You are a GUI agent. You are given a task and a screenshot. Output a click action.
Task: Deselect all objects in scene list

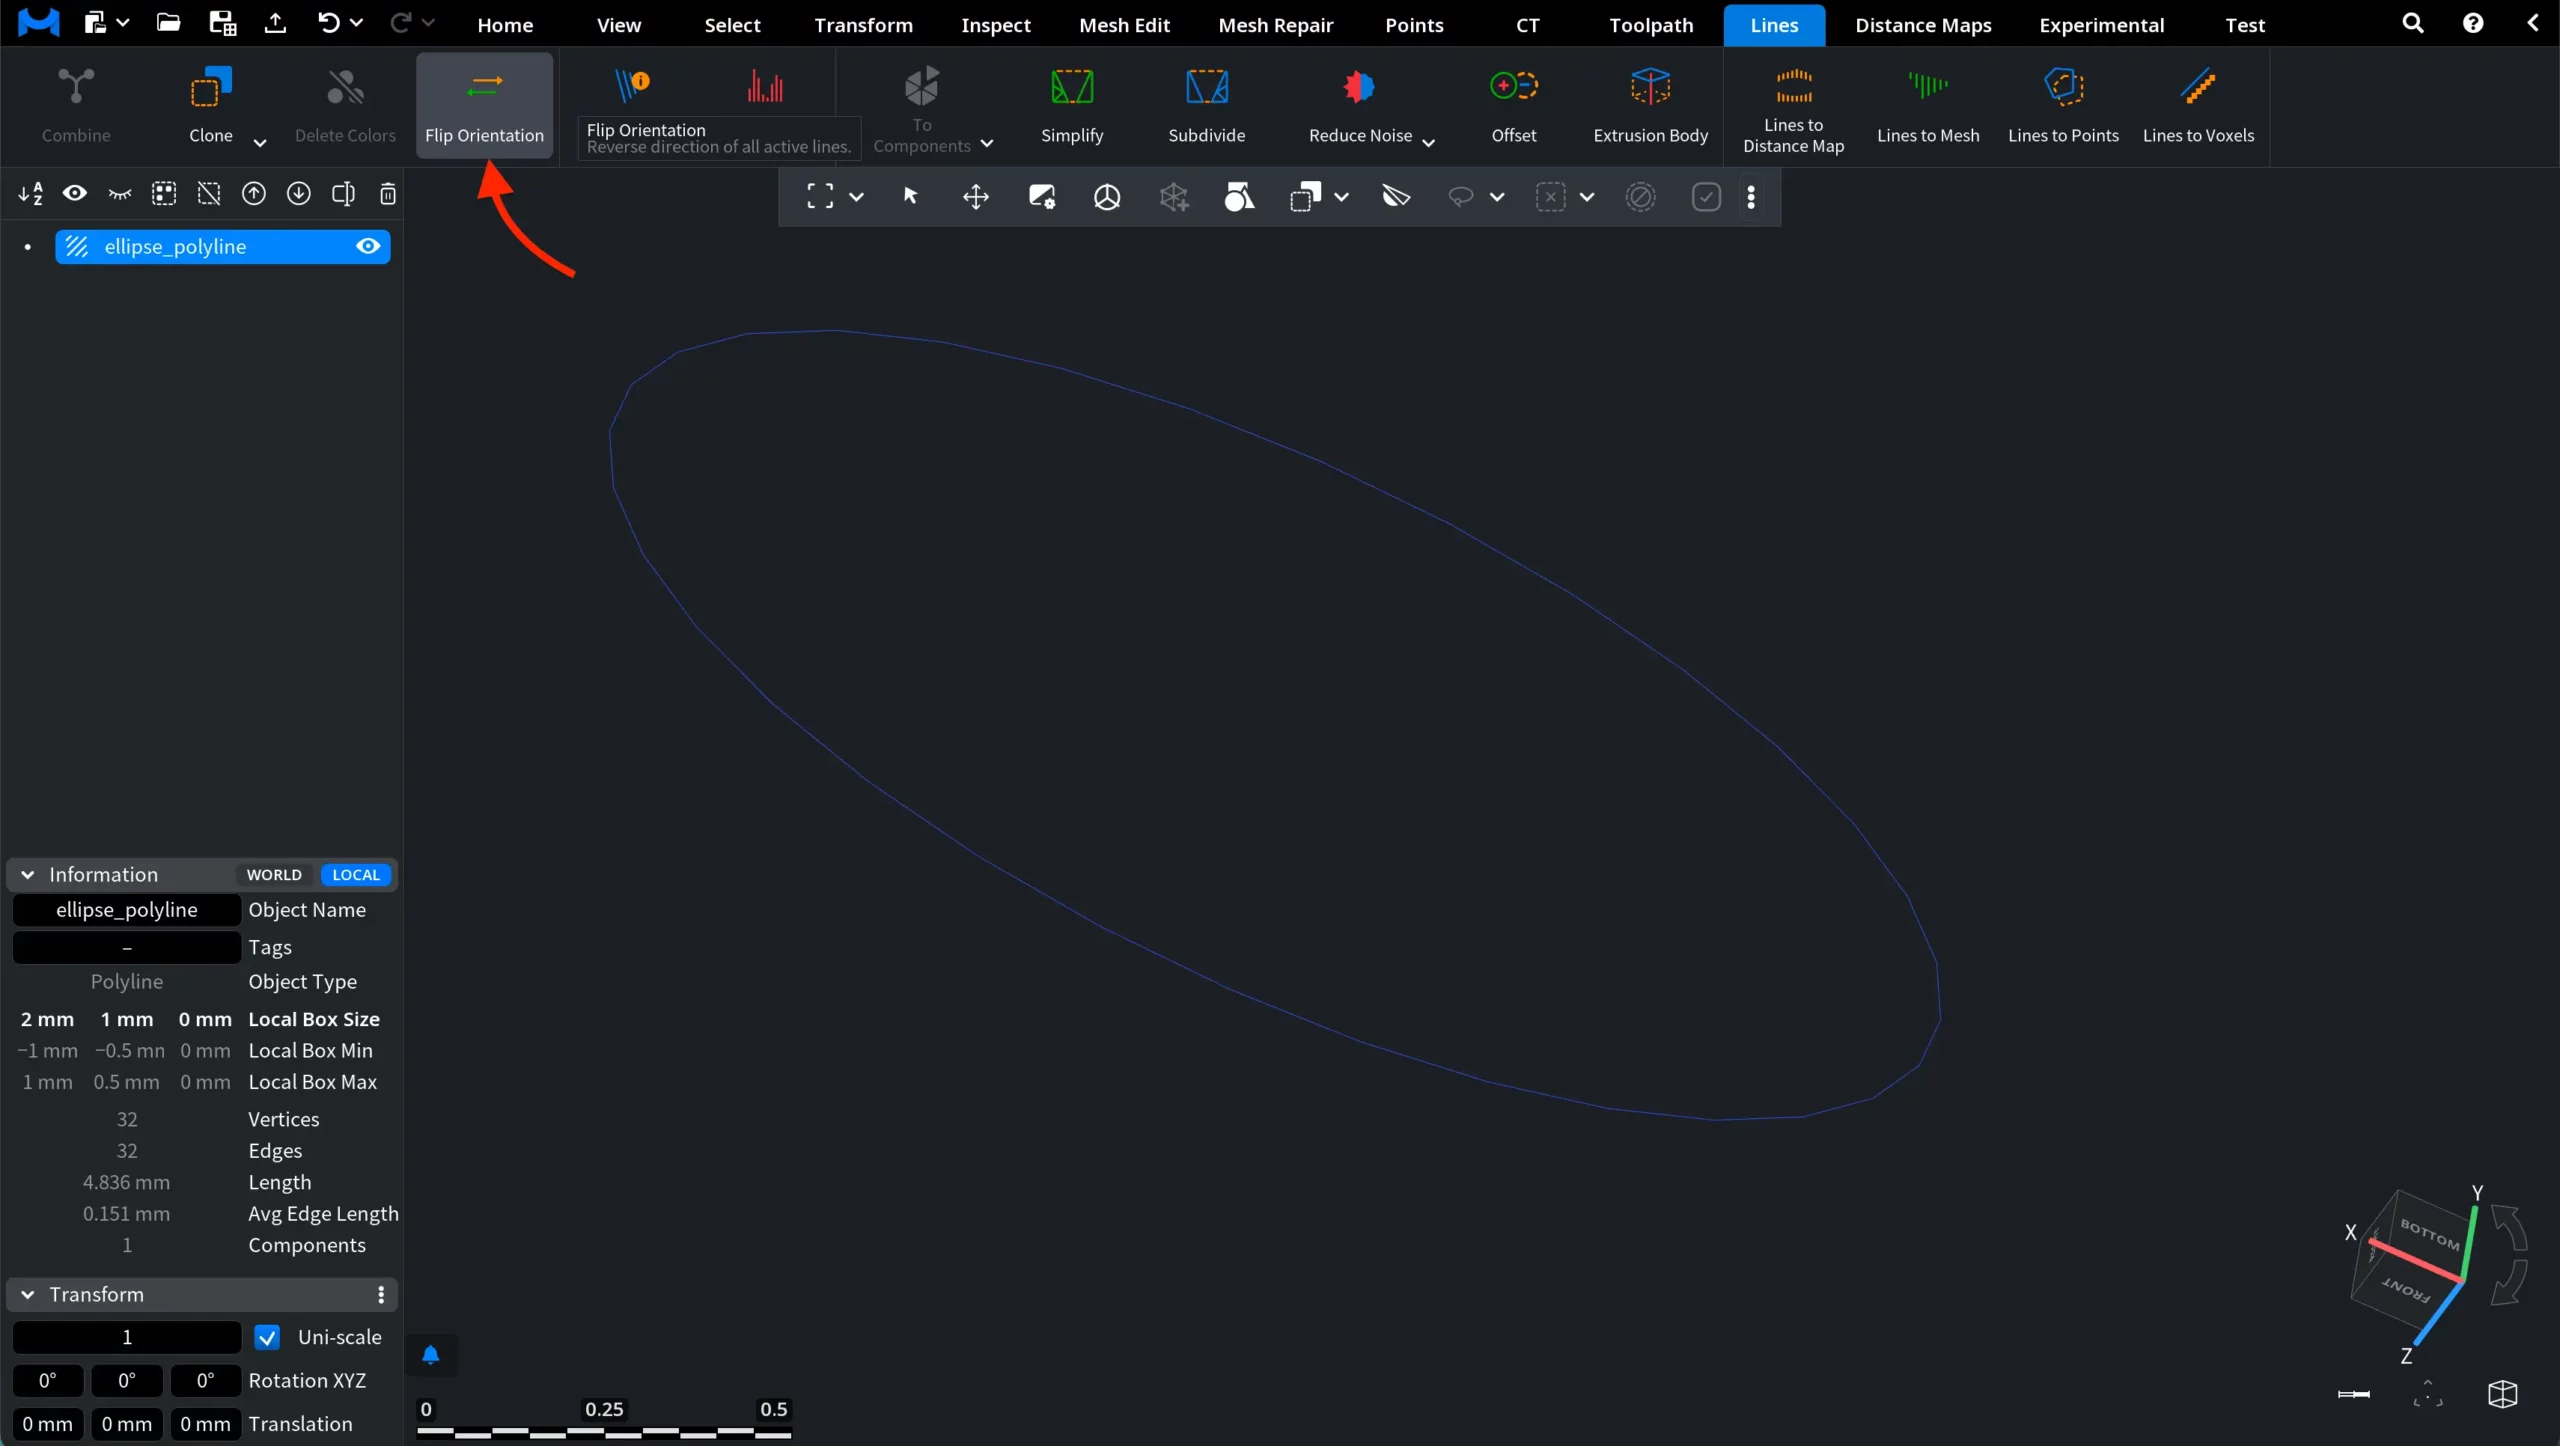209,193
